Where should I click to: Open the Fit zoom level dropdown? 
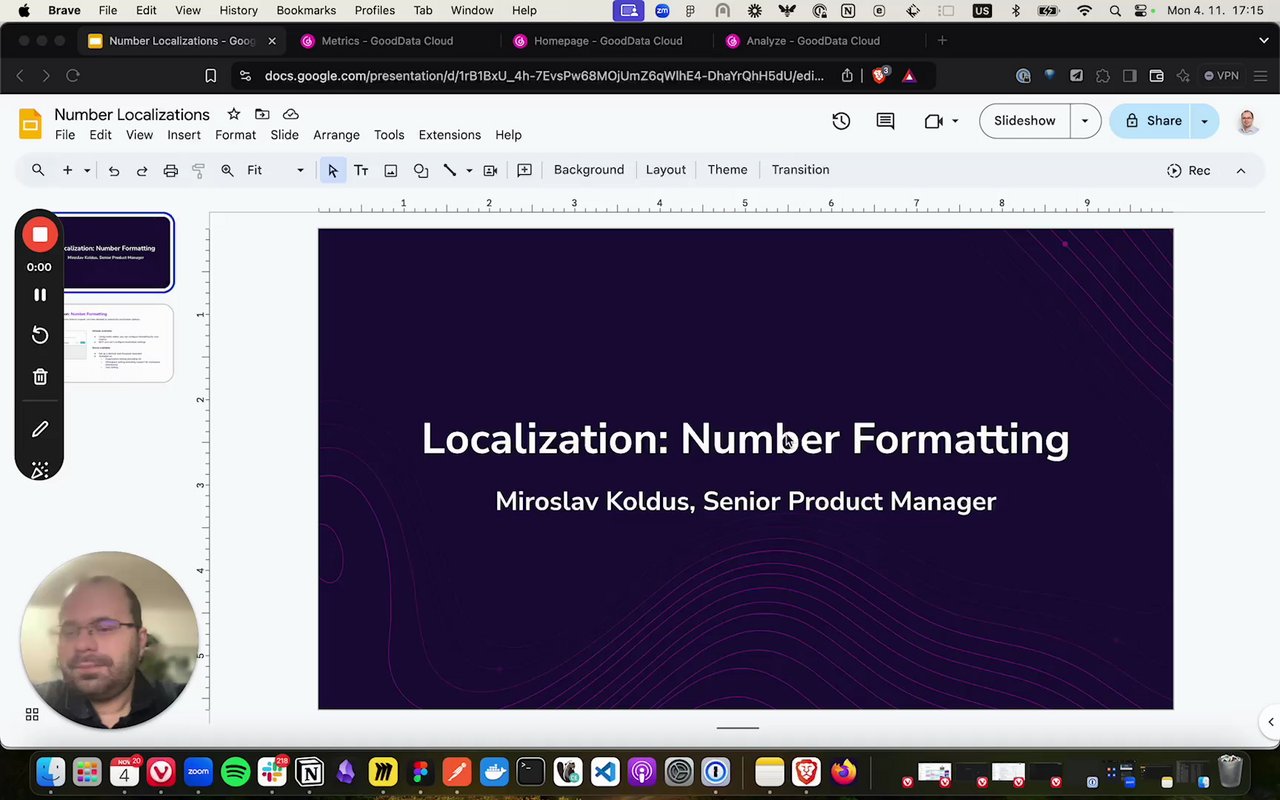(275, 171)
